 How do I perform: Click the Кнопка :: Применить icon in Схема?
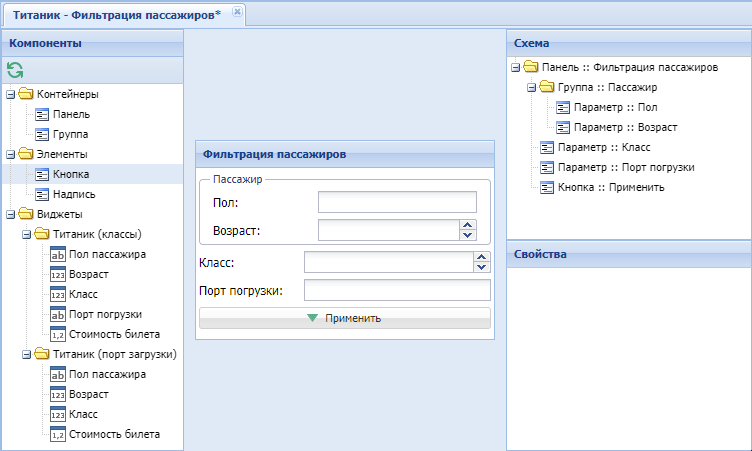click(x=547, y=187)
